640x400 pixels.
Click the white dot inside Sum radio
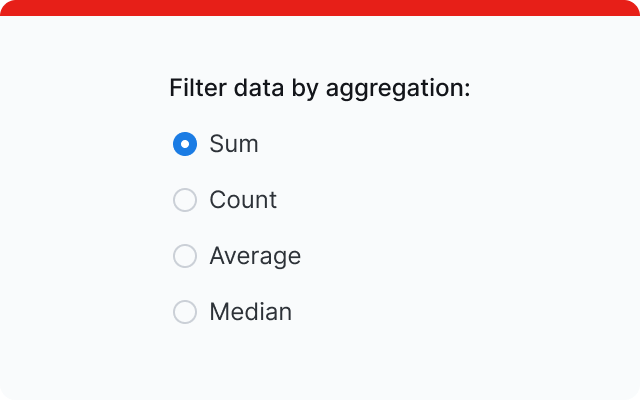(x=185, y=144)
